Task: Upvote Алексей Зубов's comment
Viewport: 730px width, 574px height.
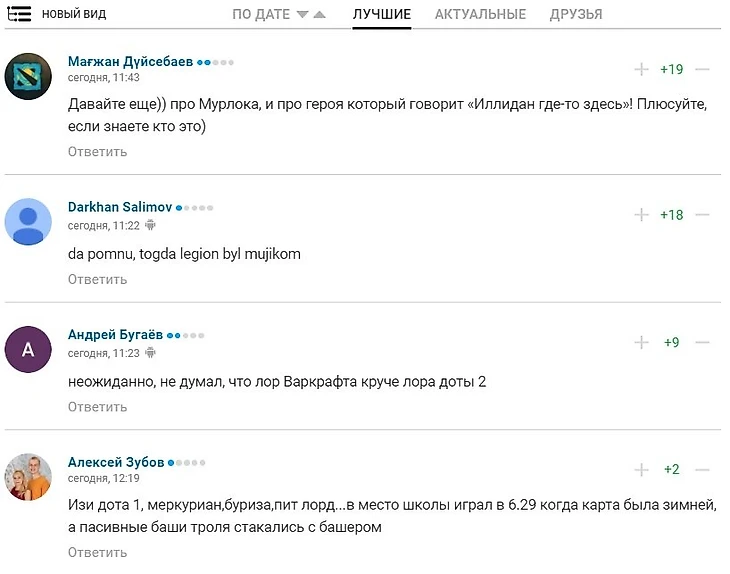Action: pos(641,469)
